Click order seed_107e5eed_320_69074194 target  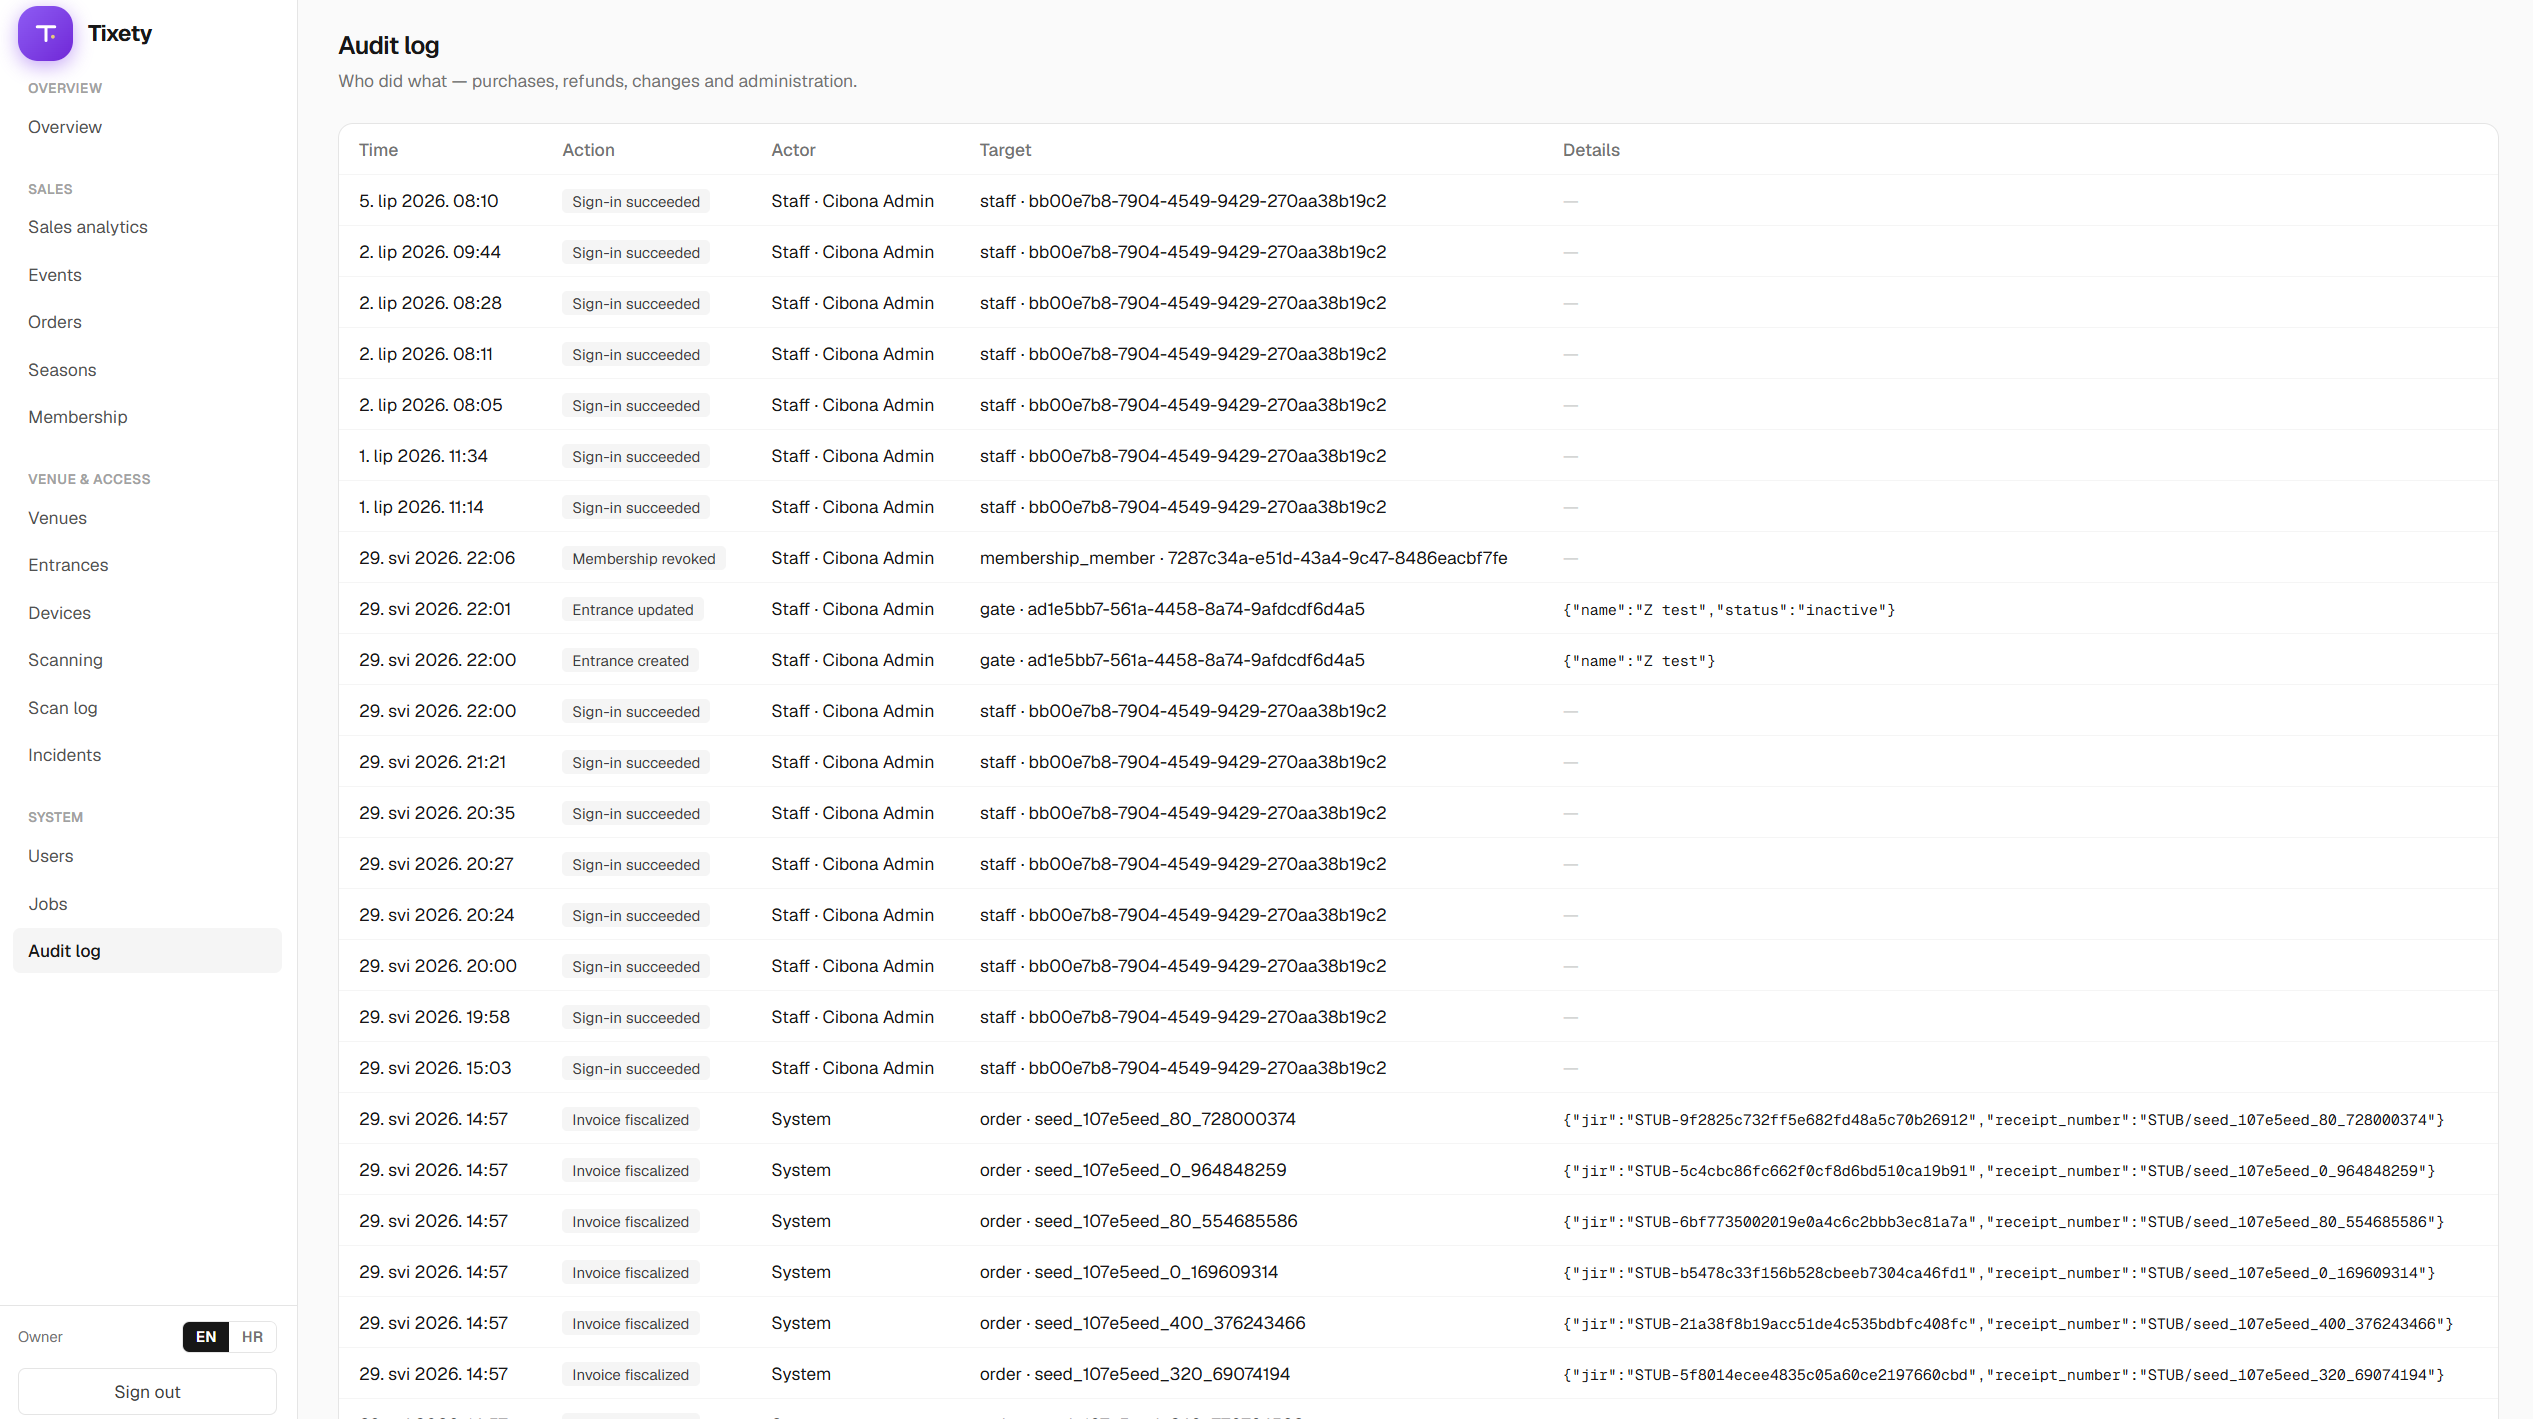coord(1135,1374)
